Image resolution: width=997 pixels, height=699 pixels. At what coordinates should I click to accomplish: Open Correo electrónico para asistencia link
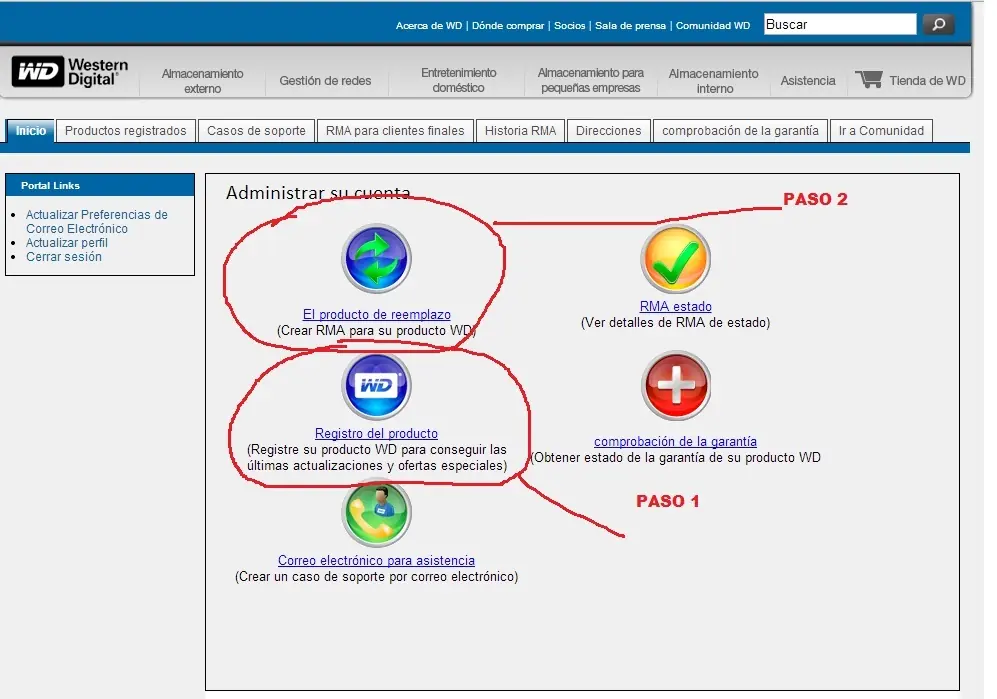(376, 561)
